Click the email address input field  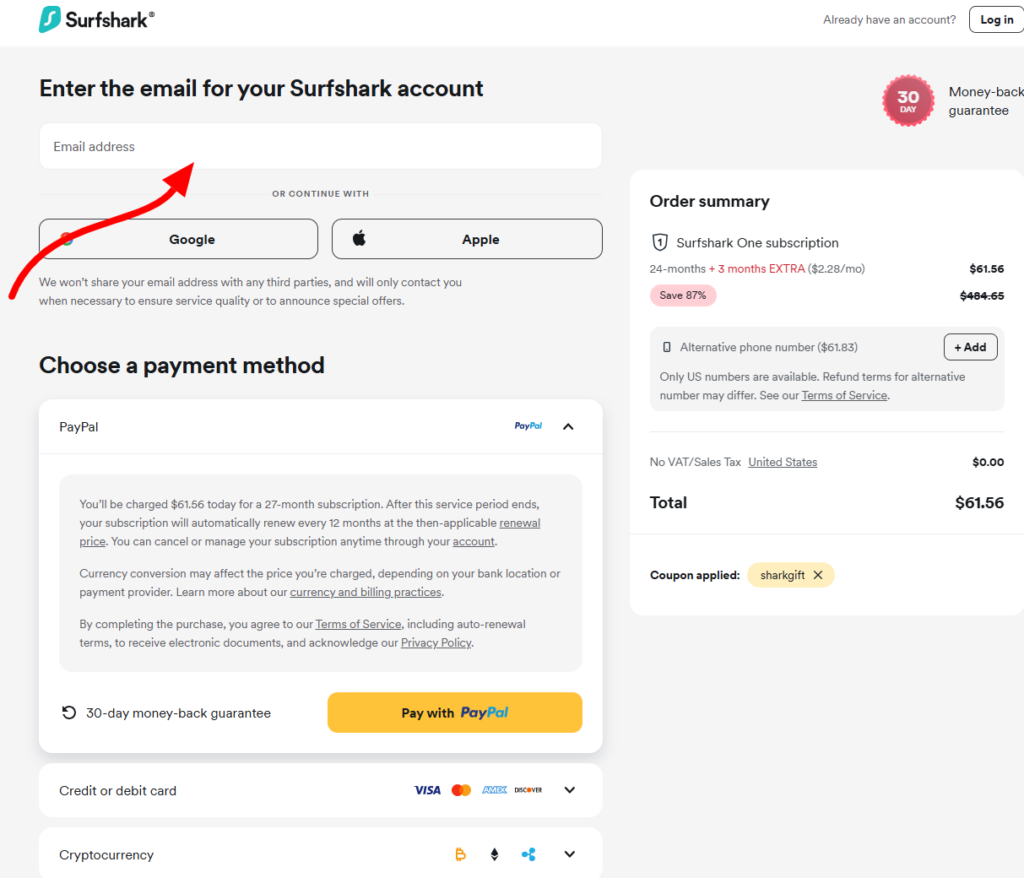(x=320, y=145)
